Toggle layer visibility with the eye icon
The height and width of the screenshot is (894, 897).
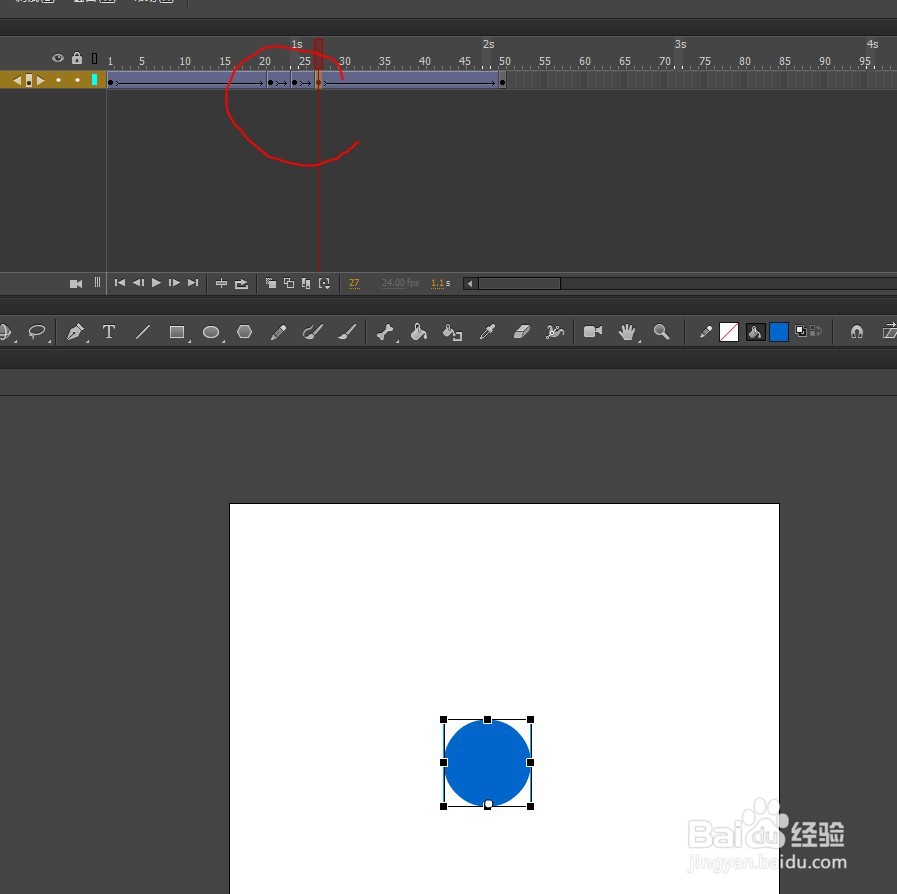point(58,58)
